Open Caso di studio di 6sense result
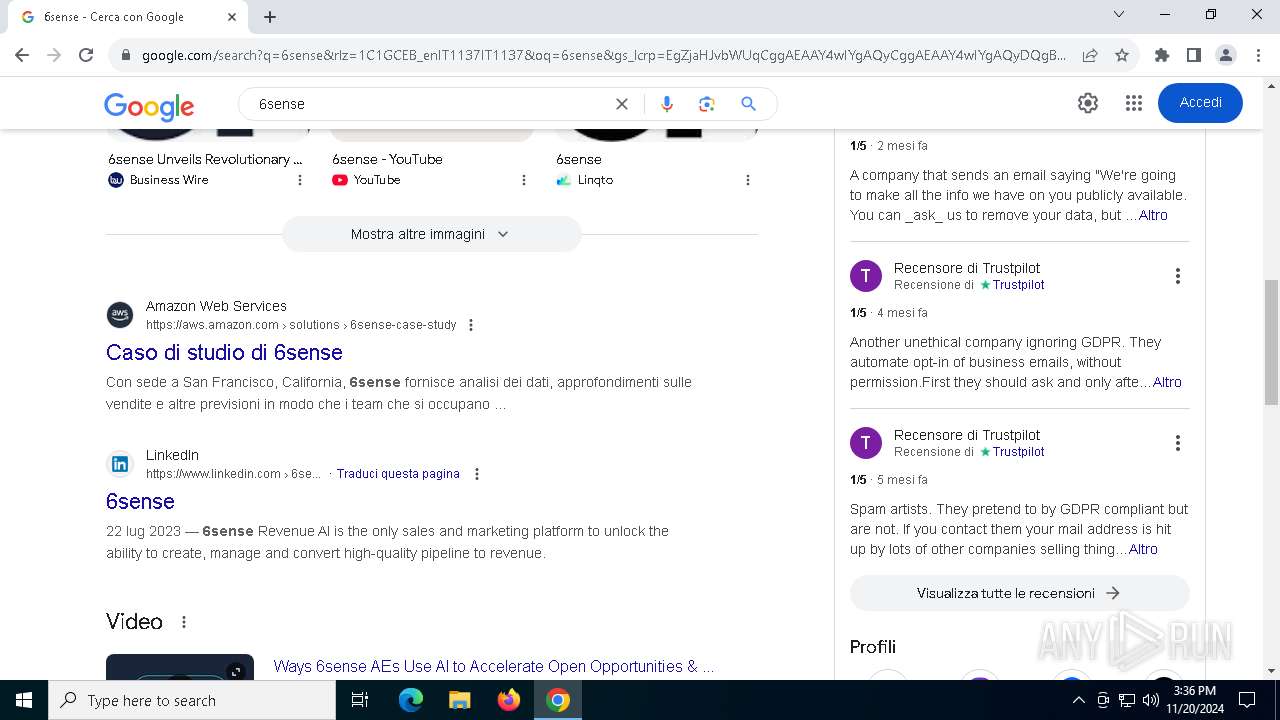Viewport: 1280px width, 720px height. [x=224, y=353]
